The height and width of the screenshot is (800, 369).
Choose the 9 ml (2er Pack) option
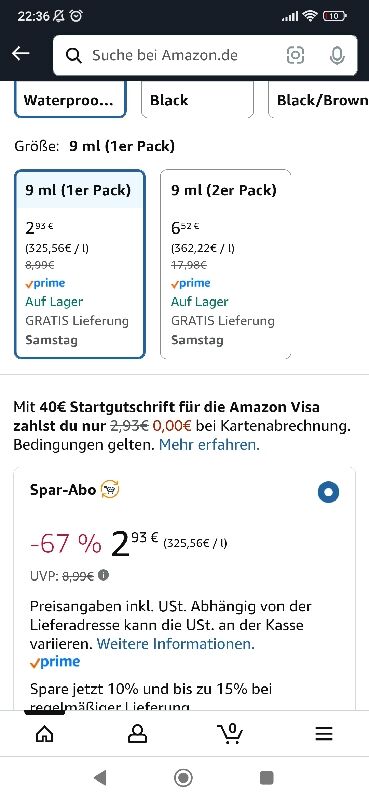coord(226,264)
